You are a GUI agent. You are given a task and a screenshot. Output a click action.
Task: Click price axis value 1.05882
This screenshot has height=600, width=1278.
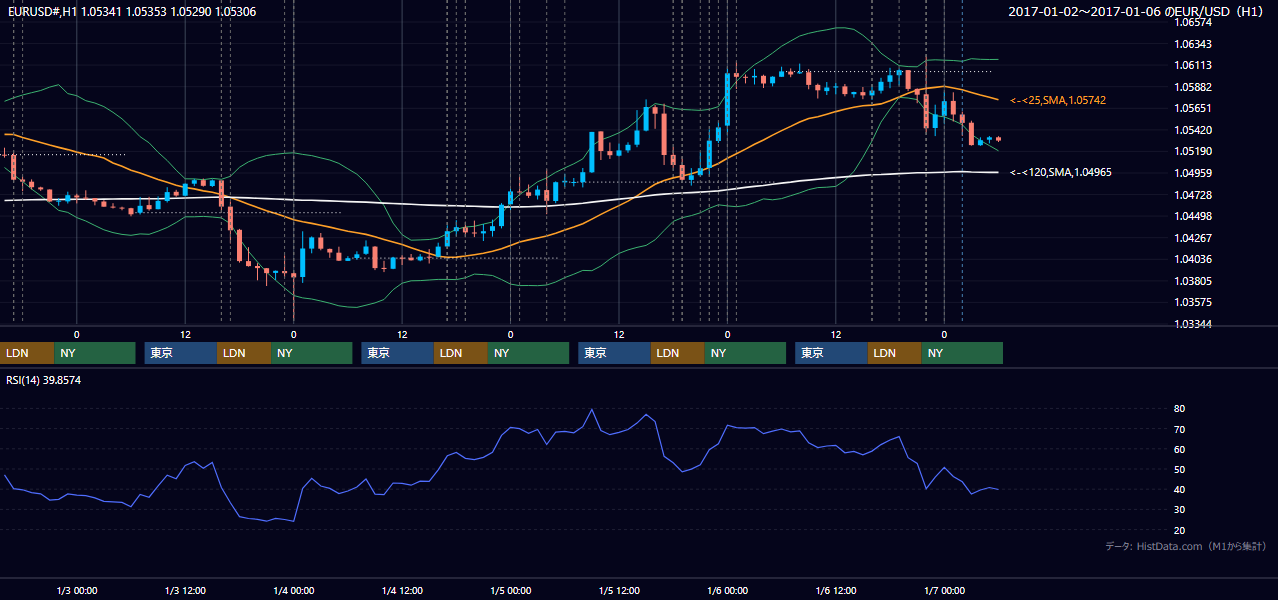[1192, 87]
